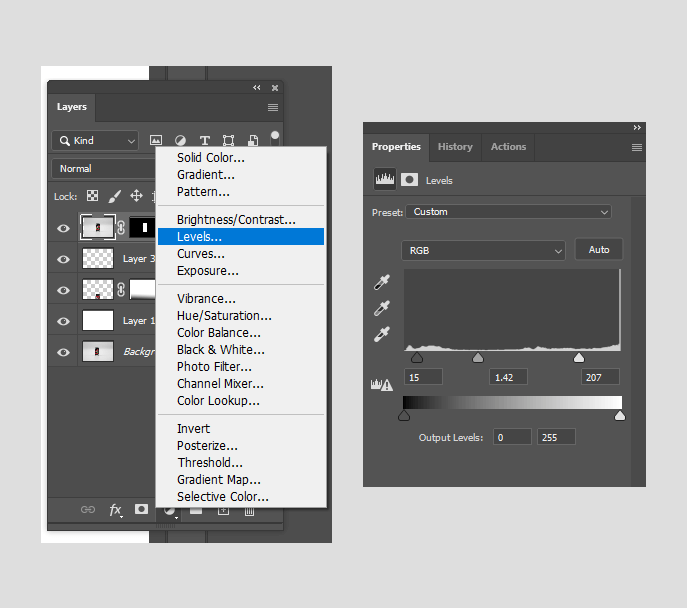The width and height of the screenshot is (687, 608).
Task: Click the shadow input field showing 15
Action: [423, 377]
